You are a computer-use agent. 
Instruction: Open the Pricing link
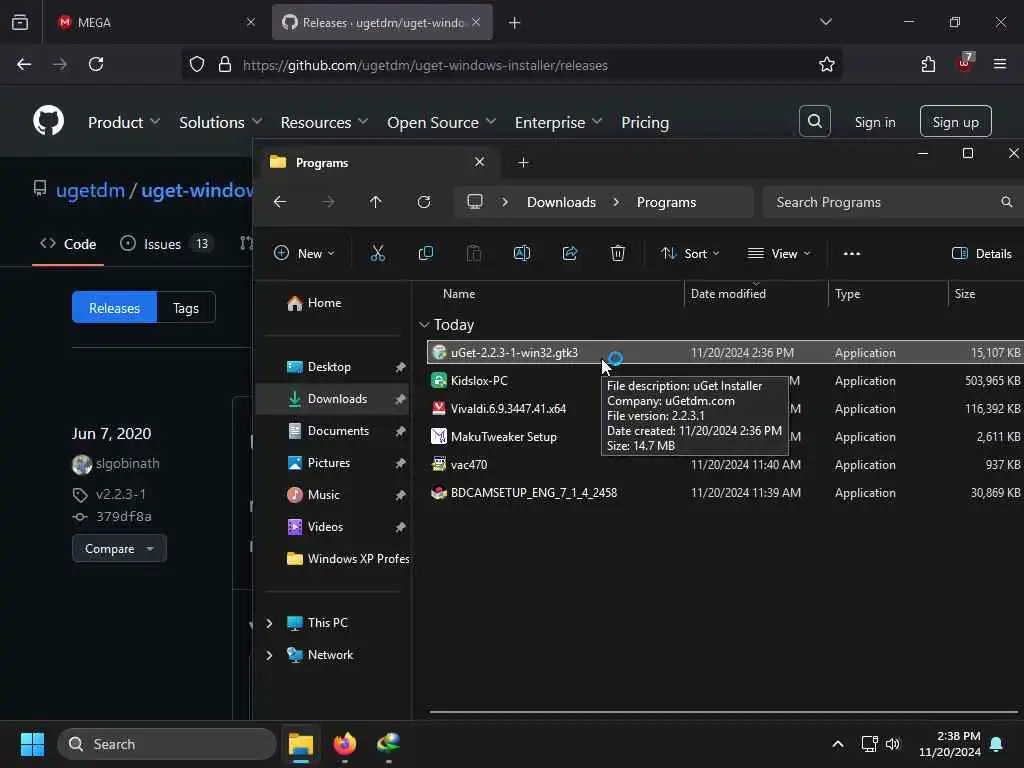pyautogui.click(x=645, y=122)
